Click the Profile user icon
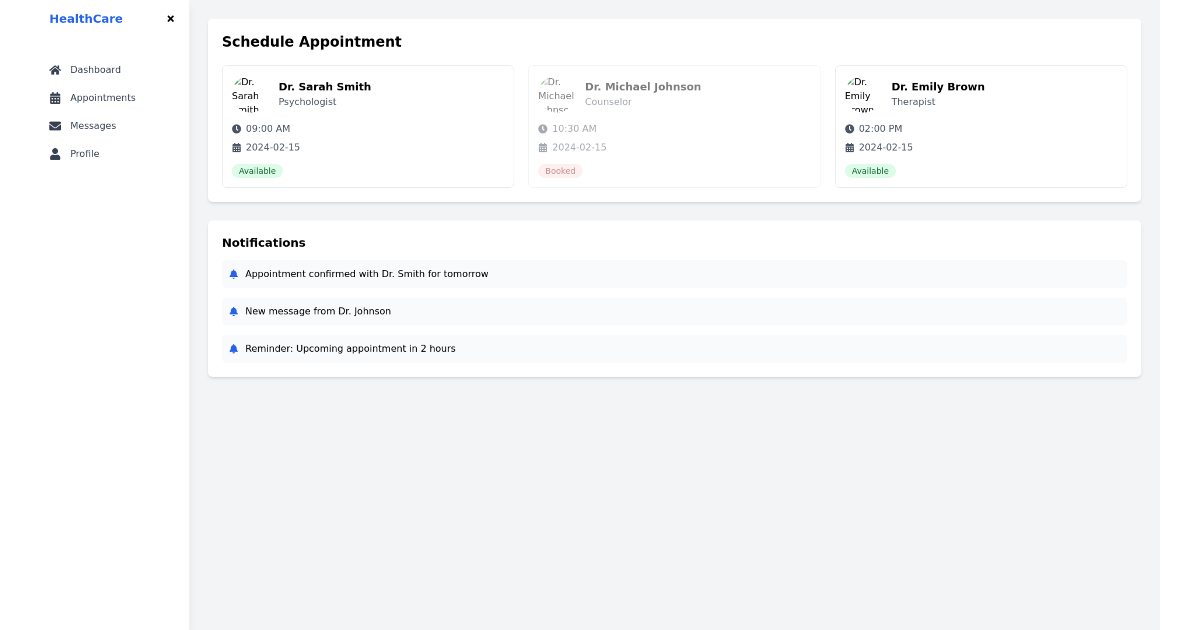The width and height of the screenshot is (1200, 630). click(55, 154)
